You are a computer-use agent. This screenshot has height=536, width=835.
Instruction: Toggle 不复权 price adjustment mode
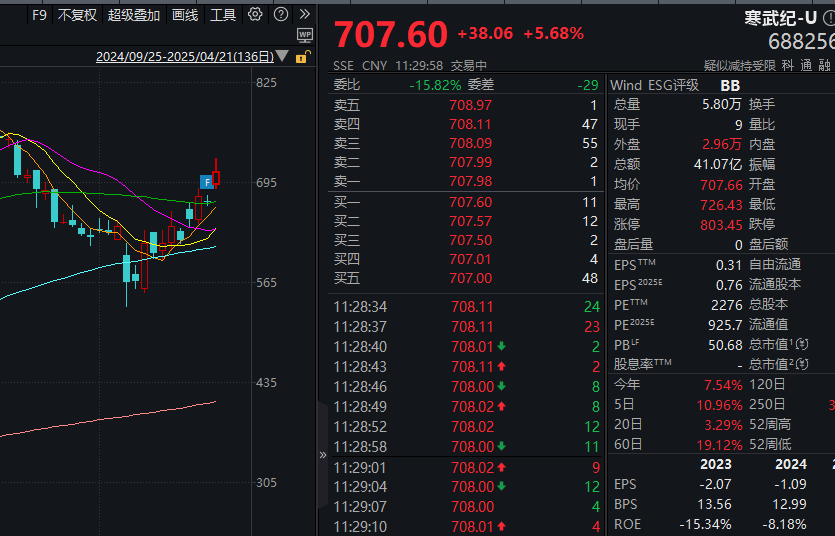click(77, 15)
